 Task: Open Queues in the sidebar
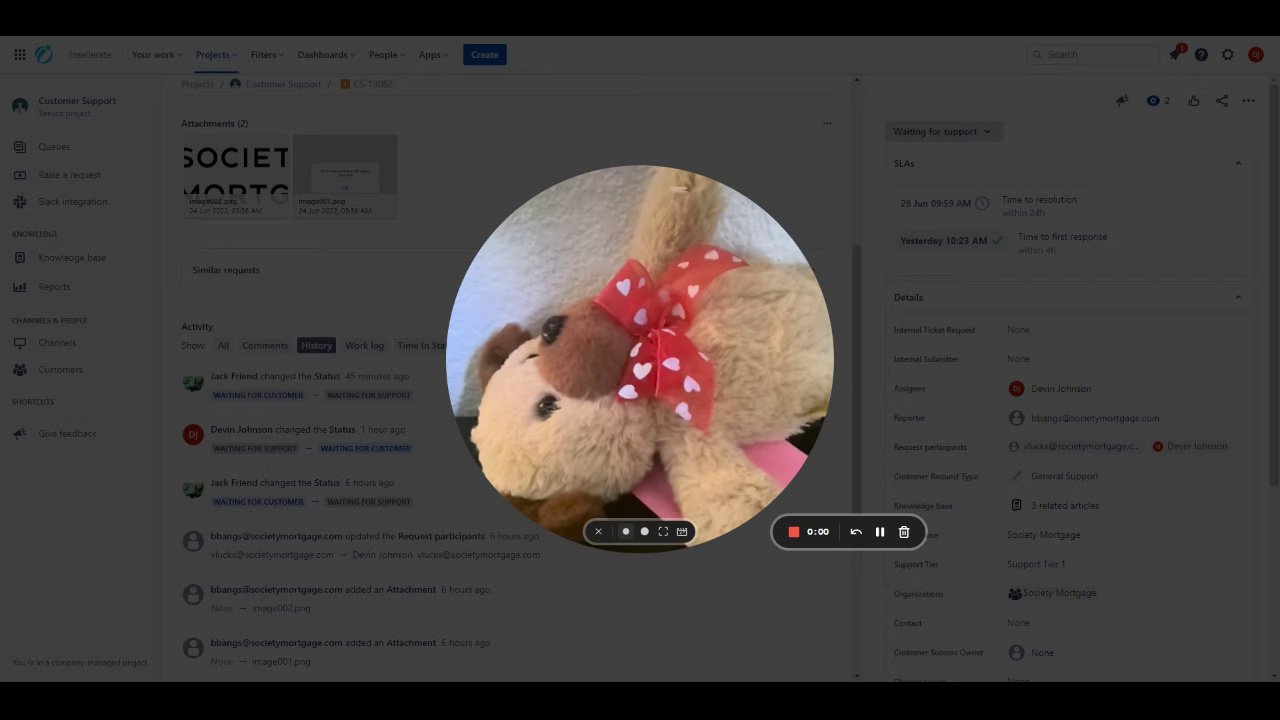coord(54,147)
